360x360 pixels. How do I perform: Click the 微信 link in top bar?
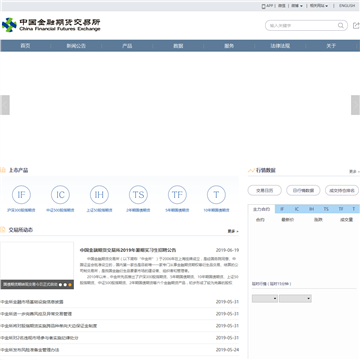click(x=282, y=6)
